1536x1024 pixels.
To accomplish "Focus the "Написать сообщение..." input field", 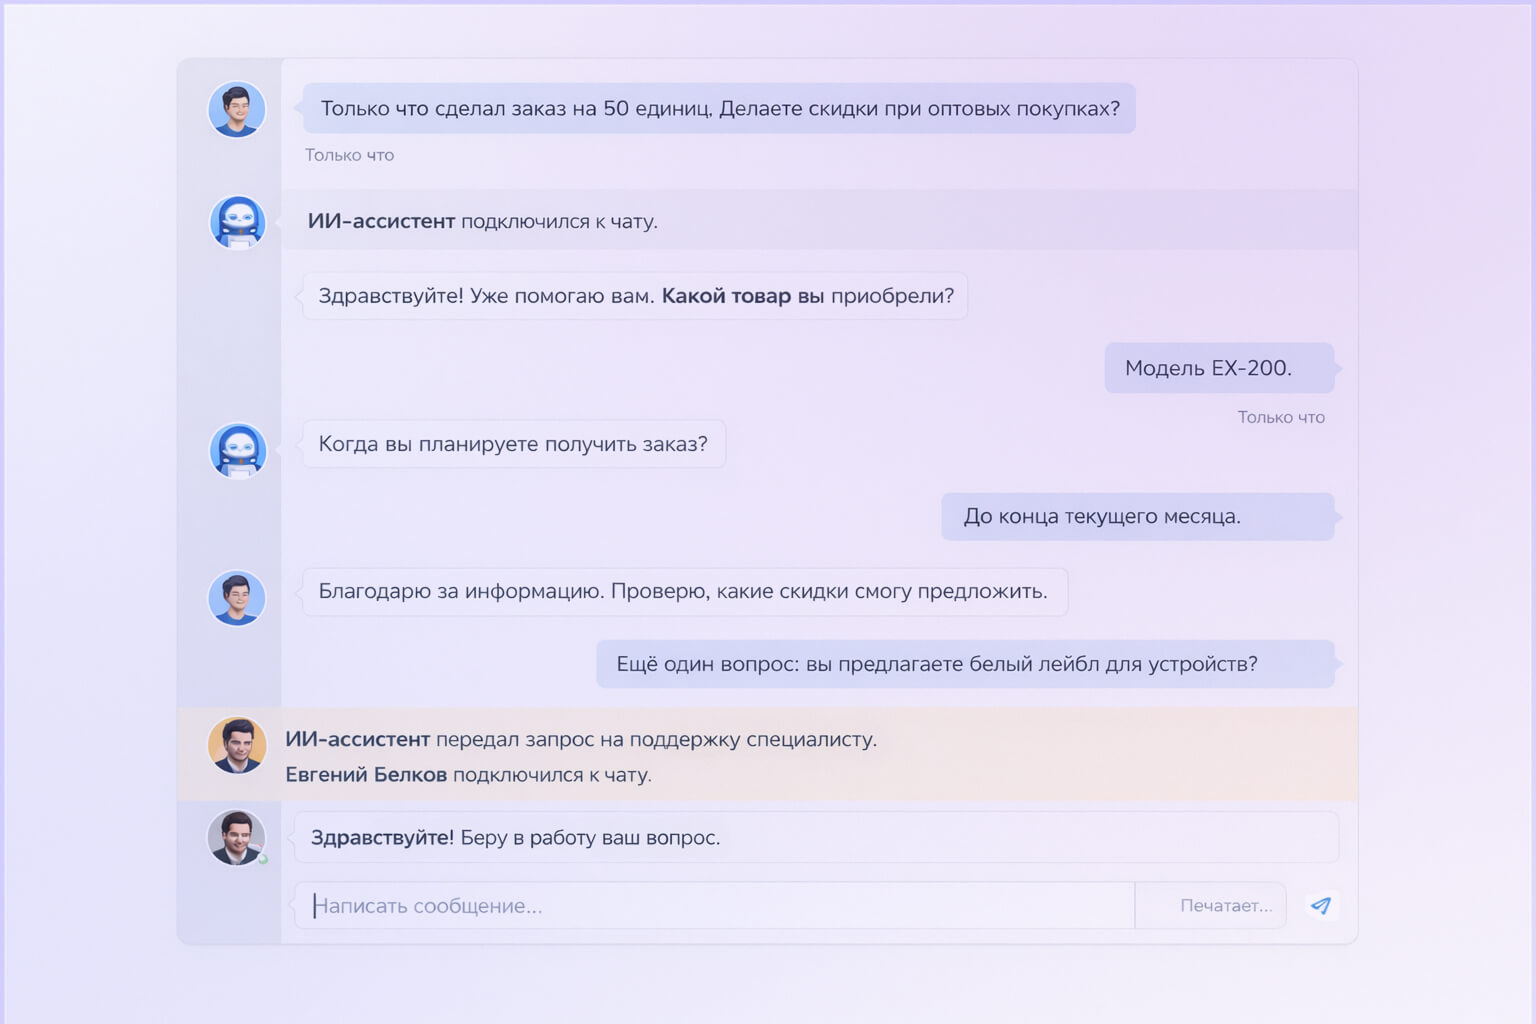I will click(x=715, y=905).
